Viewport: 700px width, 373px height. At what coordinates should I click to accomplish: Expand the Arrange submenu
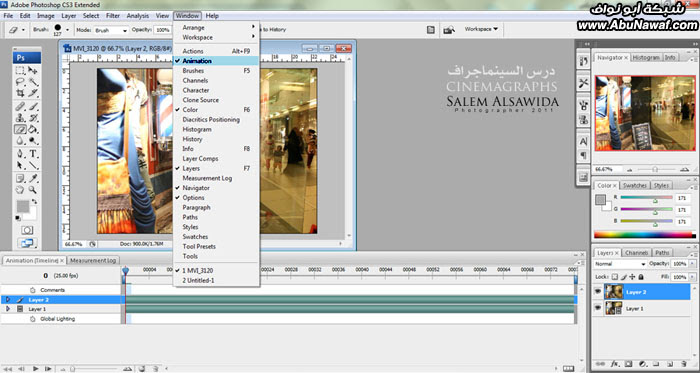pyautogui.click(x=216, y=28)
